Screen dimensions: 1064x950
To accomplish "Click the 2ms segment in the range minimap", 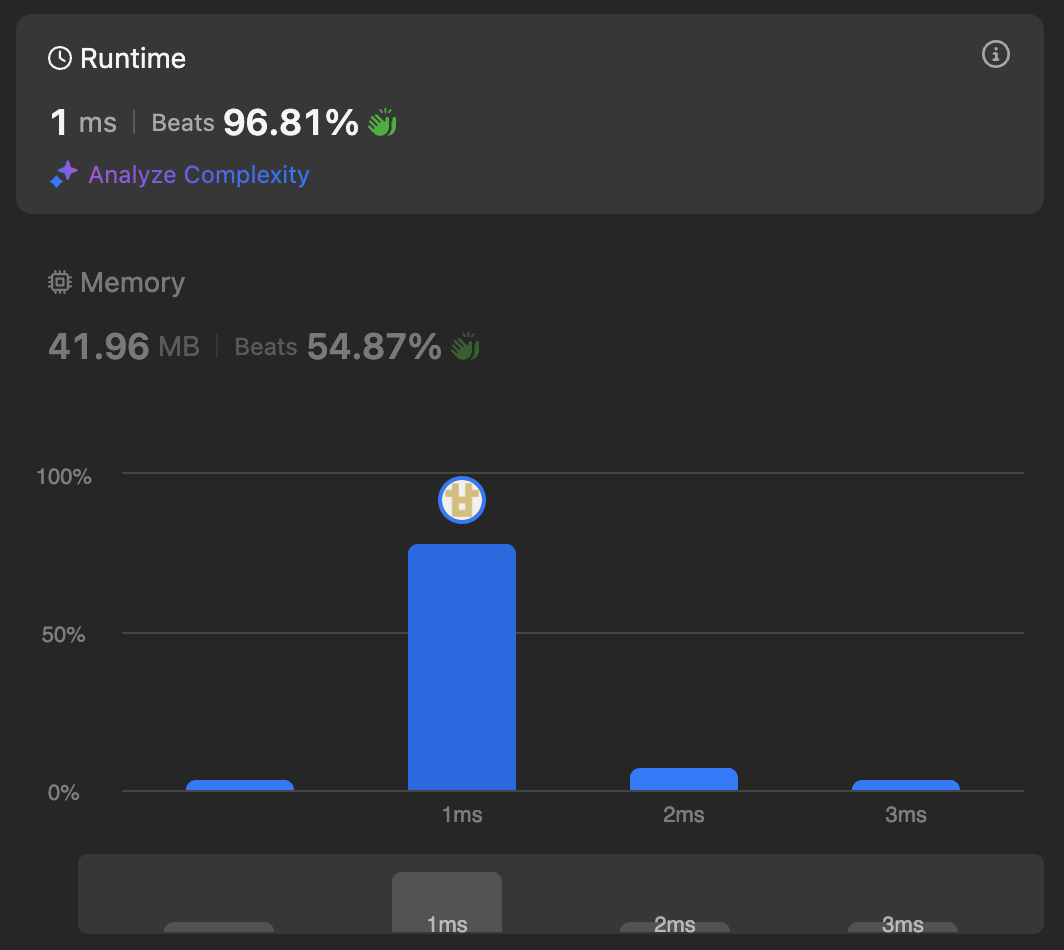I will 674,927.
